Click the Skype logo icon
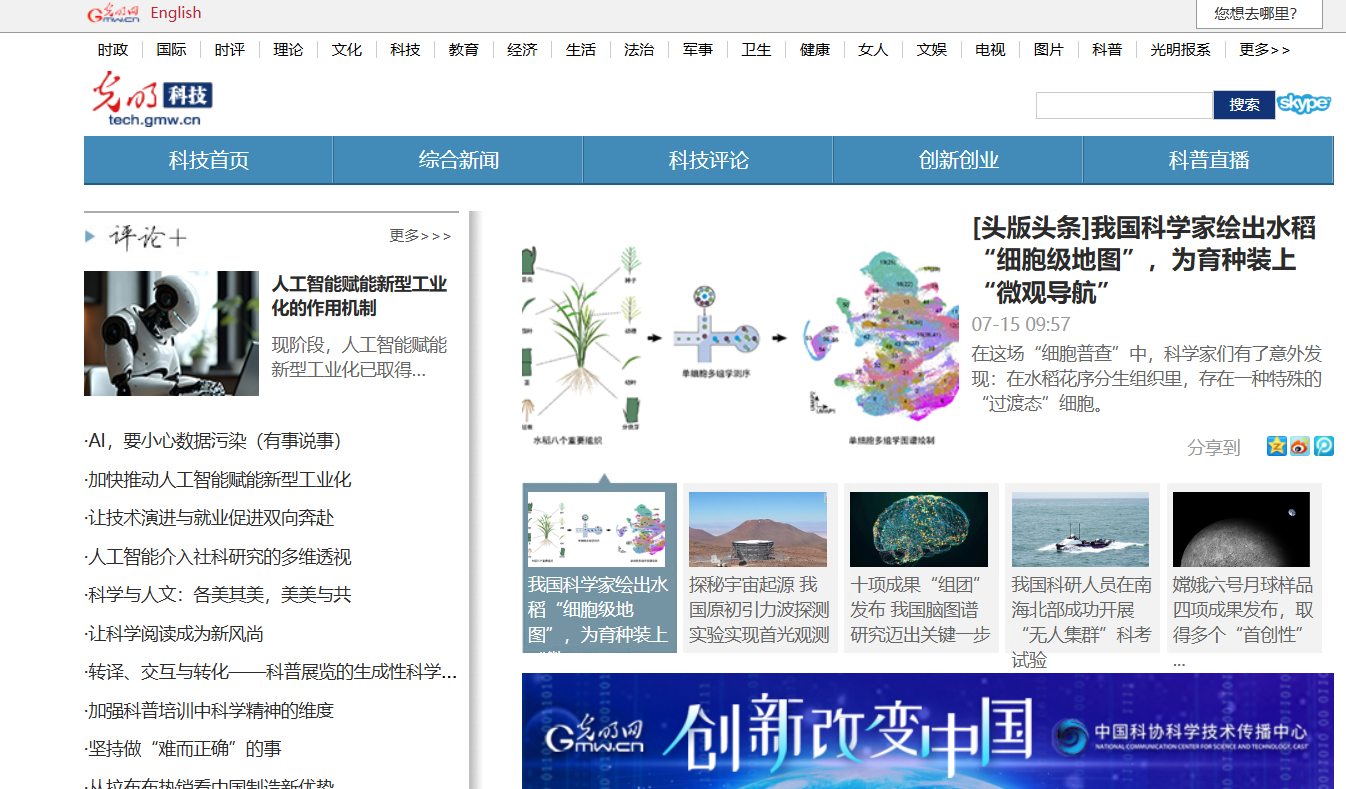The height and width of the screenshot is (789, 1346). (1304, 104)
